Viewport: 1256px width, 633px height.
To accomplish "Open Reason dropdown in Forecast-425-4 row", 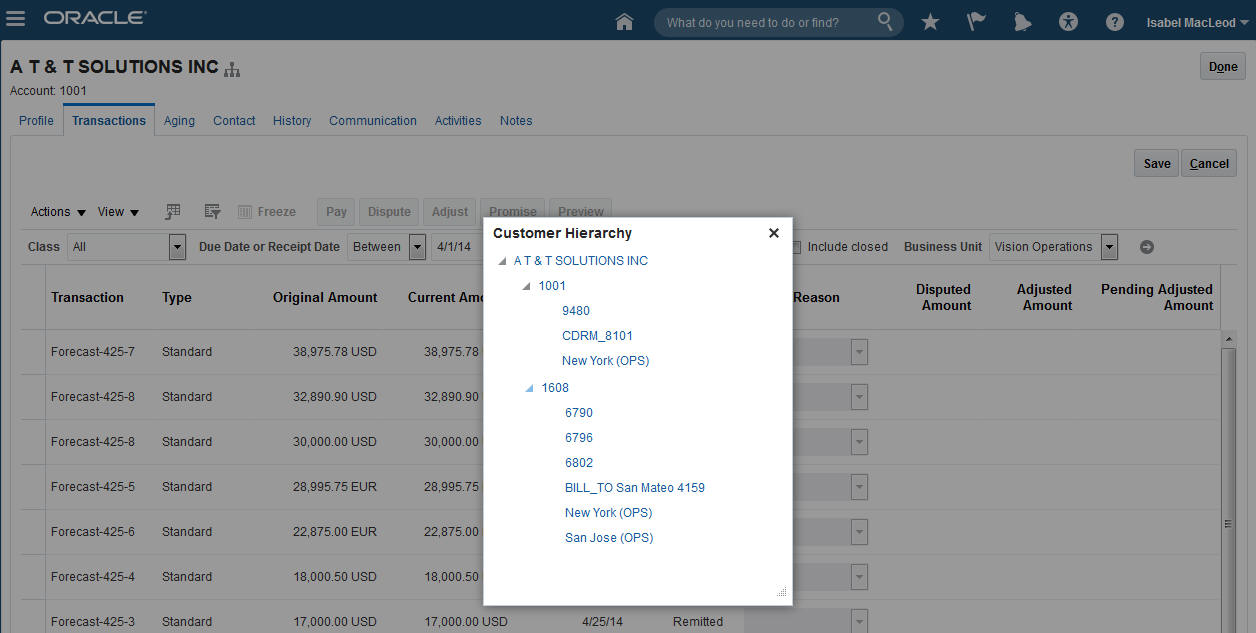I will pos(859,577).
